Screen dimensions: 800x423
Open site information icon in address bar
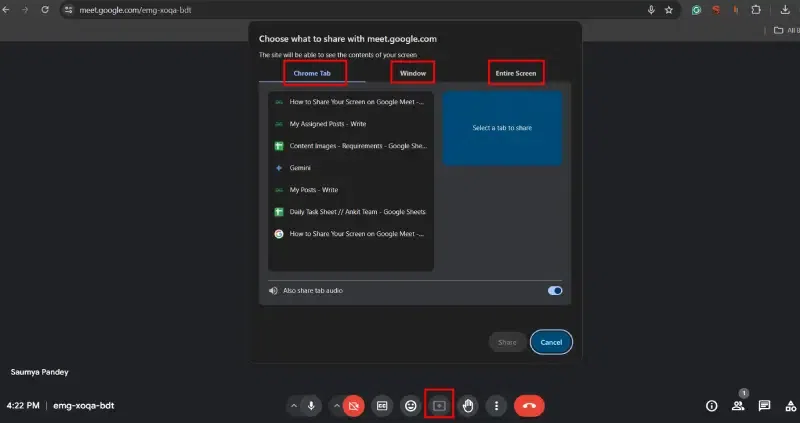coord(68,10)
